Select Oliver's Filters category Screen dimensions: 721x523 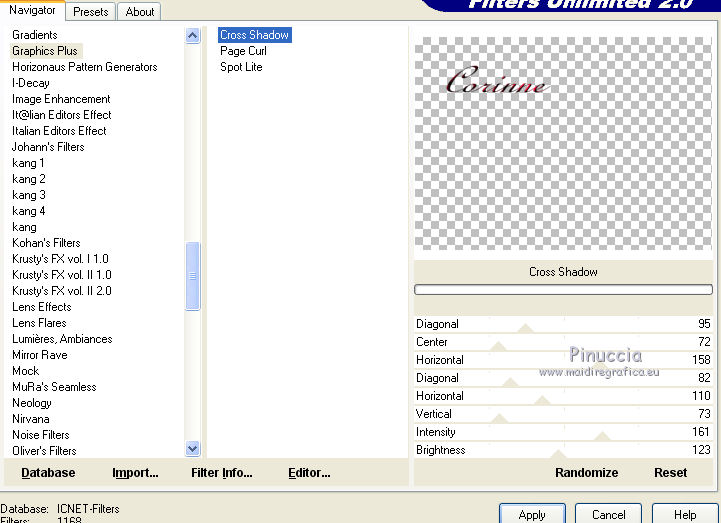[x=44, y=451]
